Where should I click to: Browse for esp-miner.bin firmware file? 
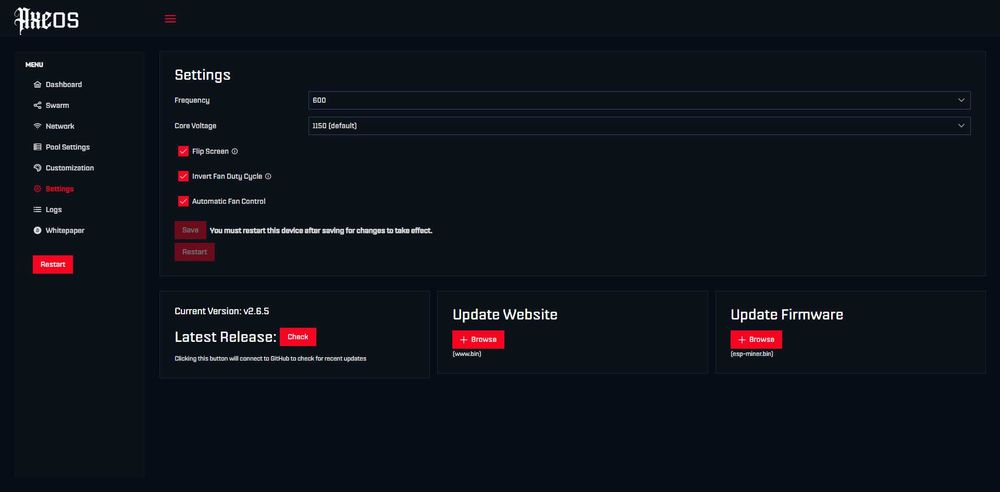(756, 339)
